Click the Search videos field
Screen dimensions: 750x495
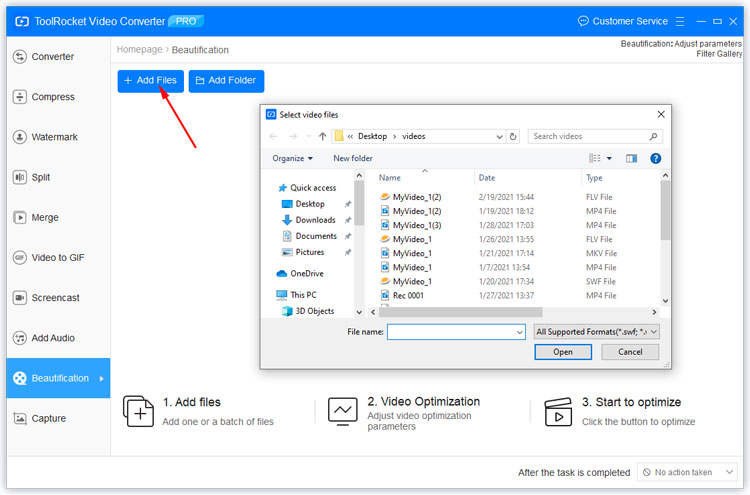(x=595, y=136)
